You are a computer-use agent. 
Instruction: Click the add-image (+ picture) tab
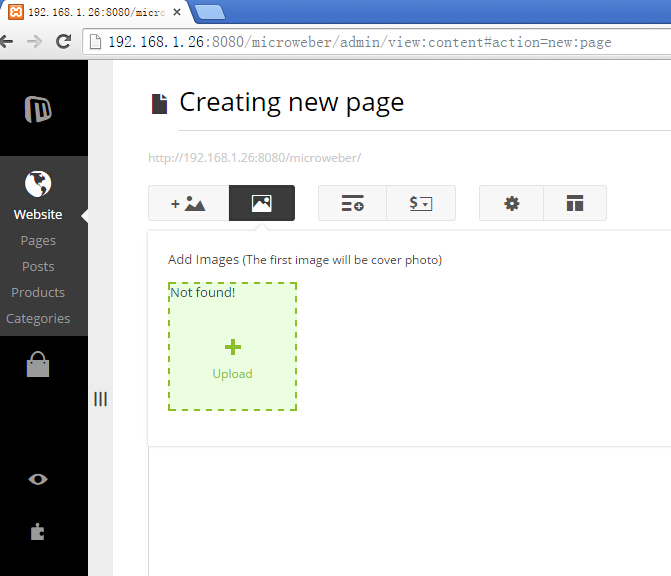pyautogui.click(x=188, y=203)
